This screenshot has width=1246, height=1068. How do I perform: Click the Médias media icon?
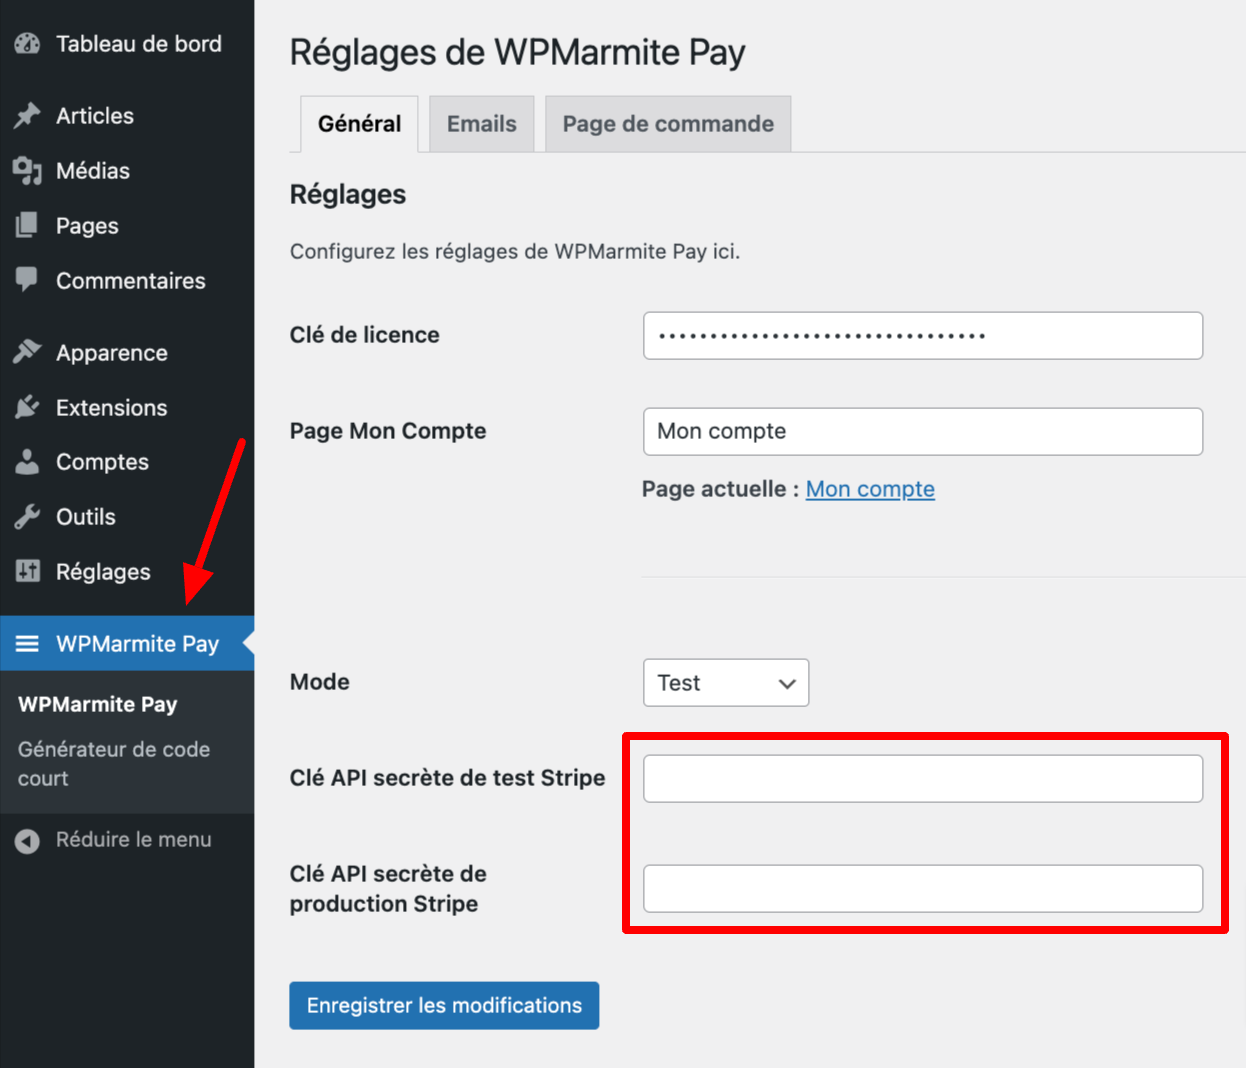tap(27, 171)
